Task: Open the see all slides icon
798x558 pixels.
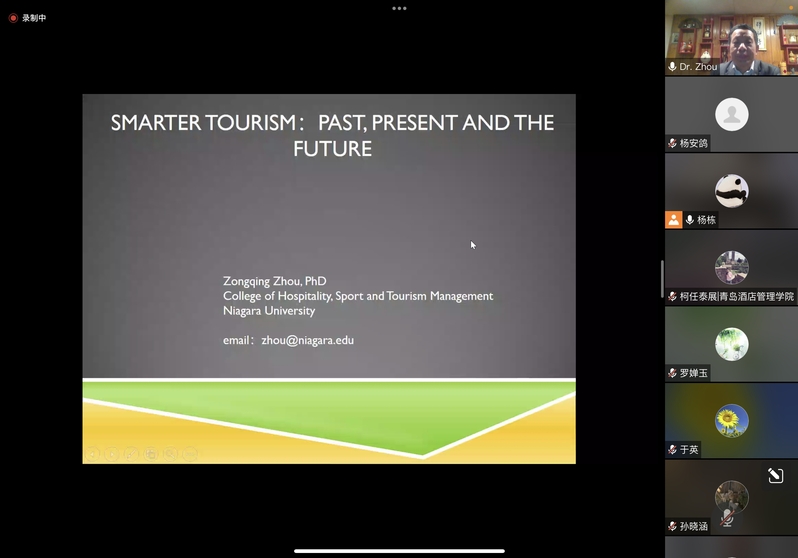Action: click(x=151, y=454)
